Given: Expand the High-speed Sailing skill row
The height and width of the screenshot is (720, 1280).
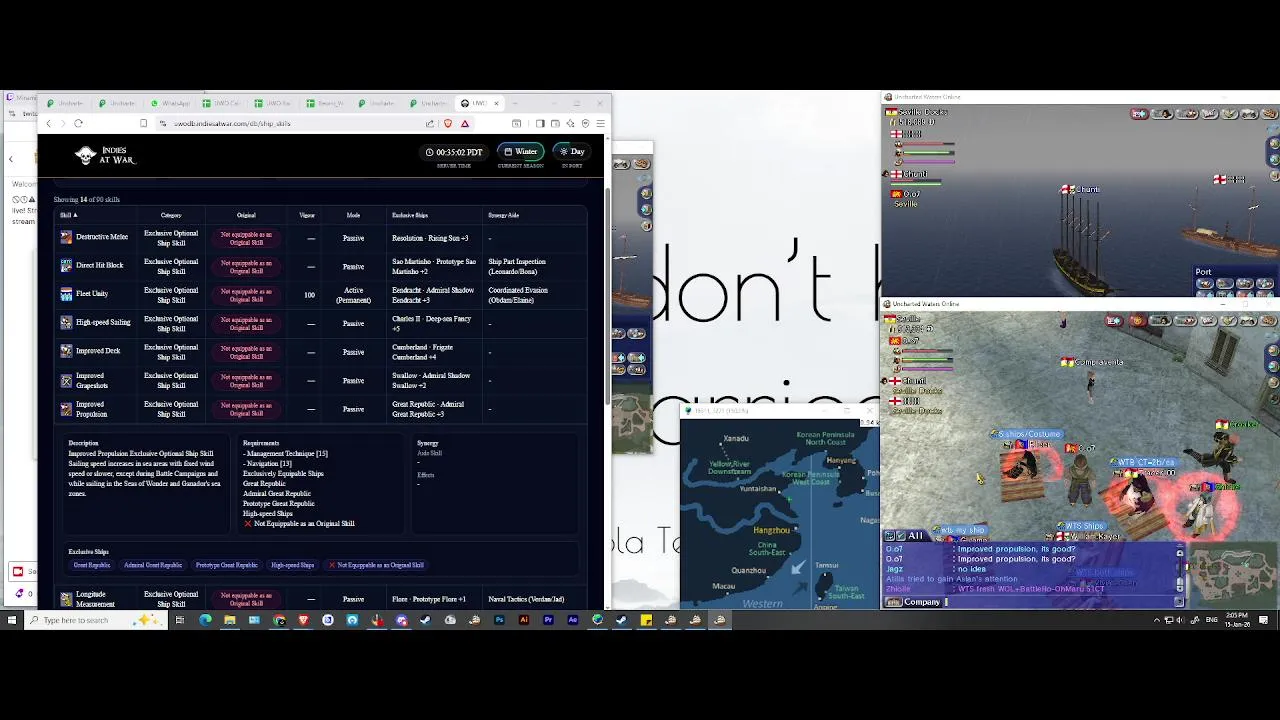Looking at the screenshot, I should (x=103, y=323).
